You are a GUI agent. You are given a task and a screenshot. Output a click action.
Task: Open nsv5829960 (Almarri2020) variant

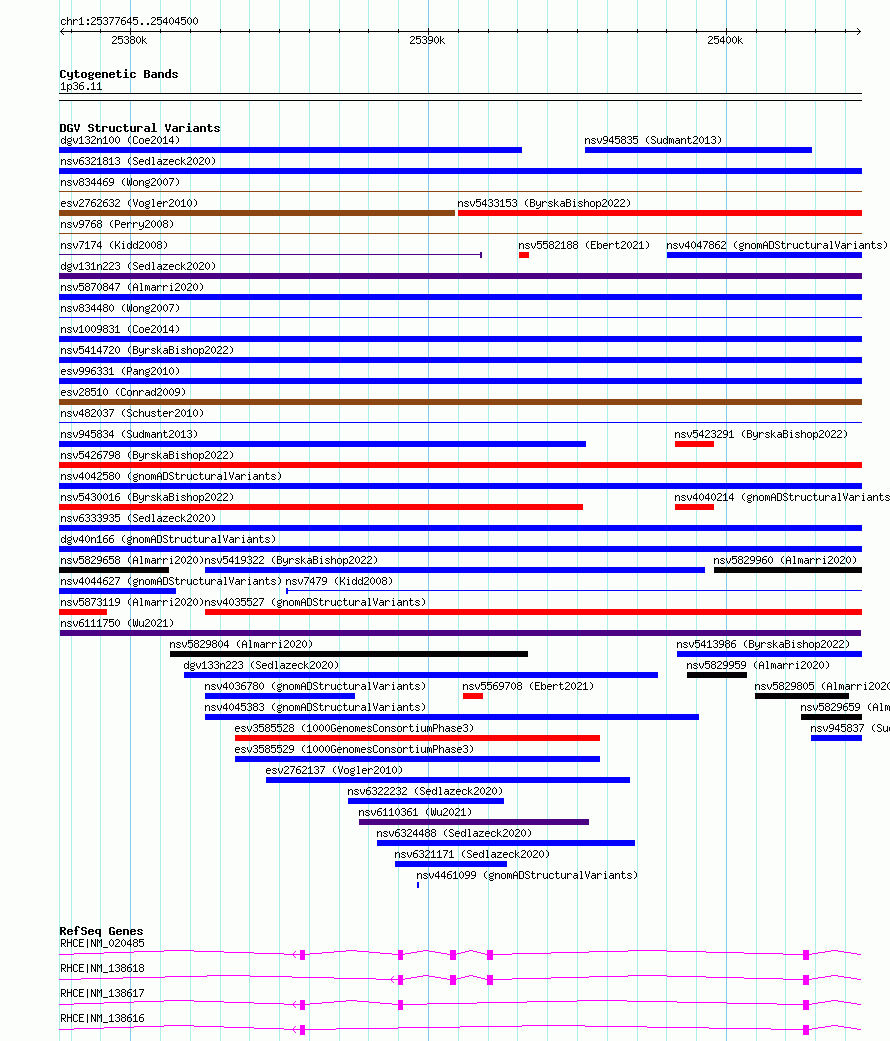[x=788, y=570]
